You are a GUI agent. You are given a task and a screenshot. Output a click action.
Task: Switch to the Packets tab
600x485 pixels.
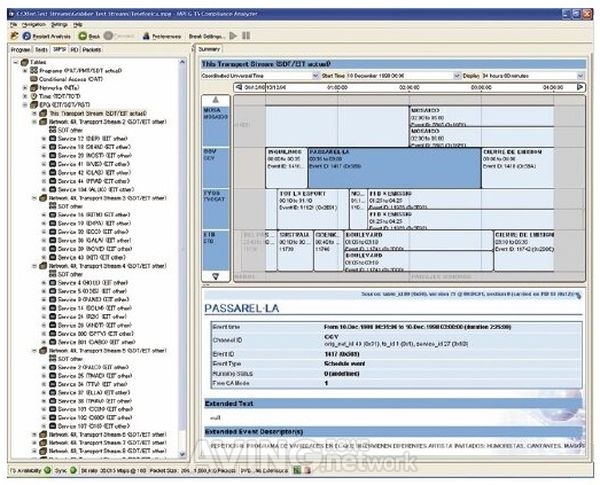coord(91,49)
